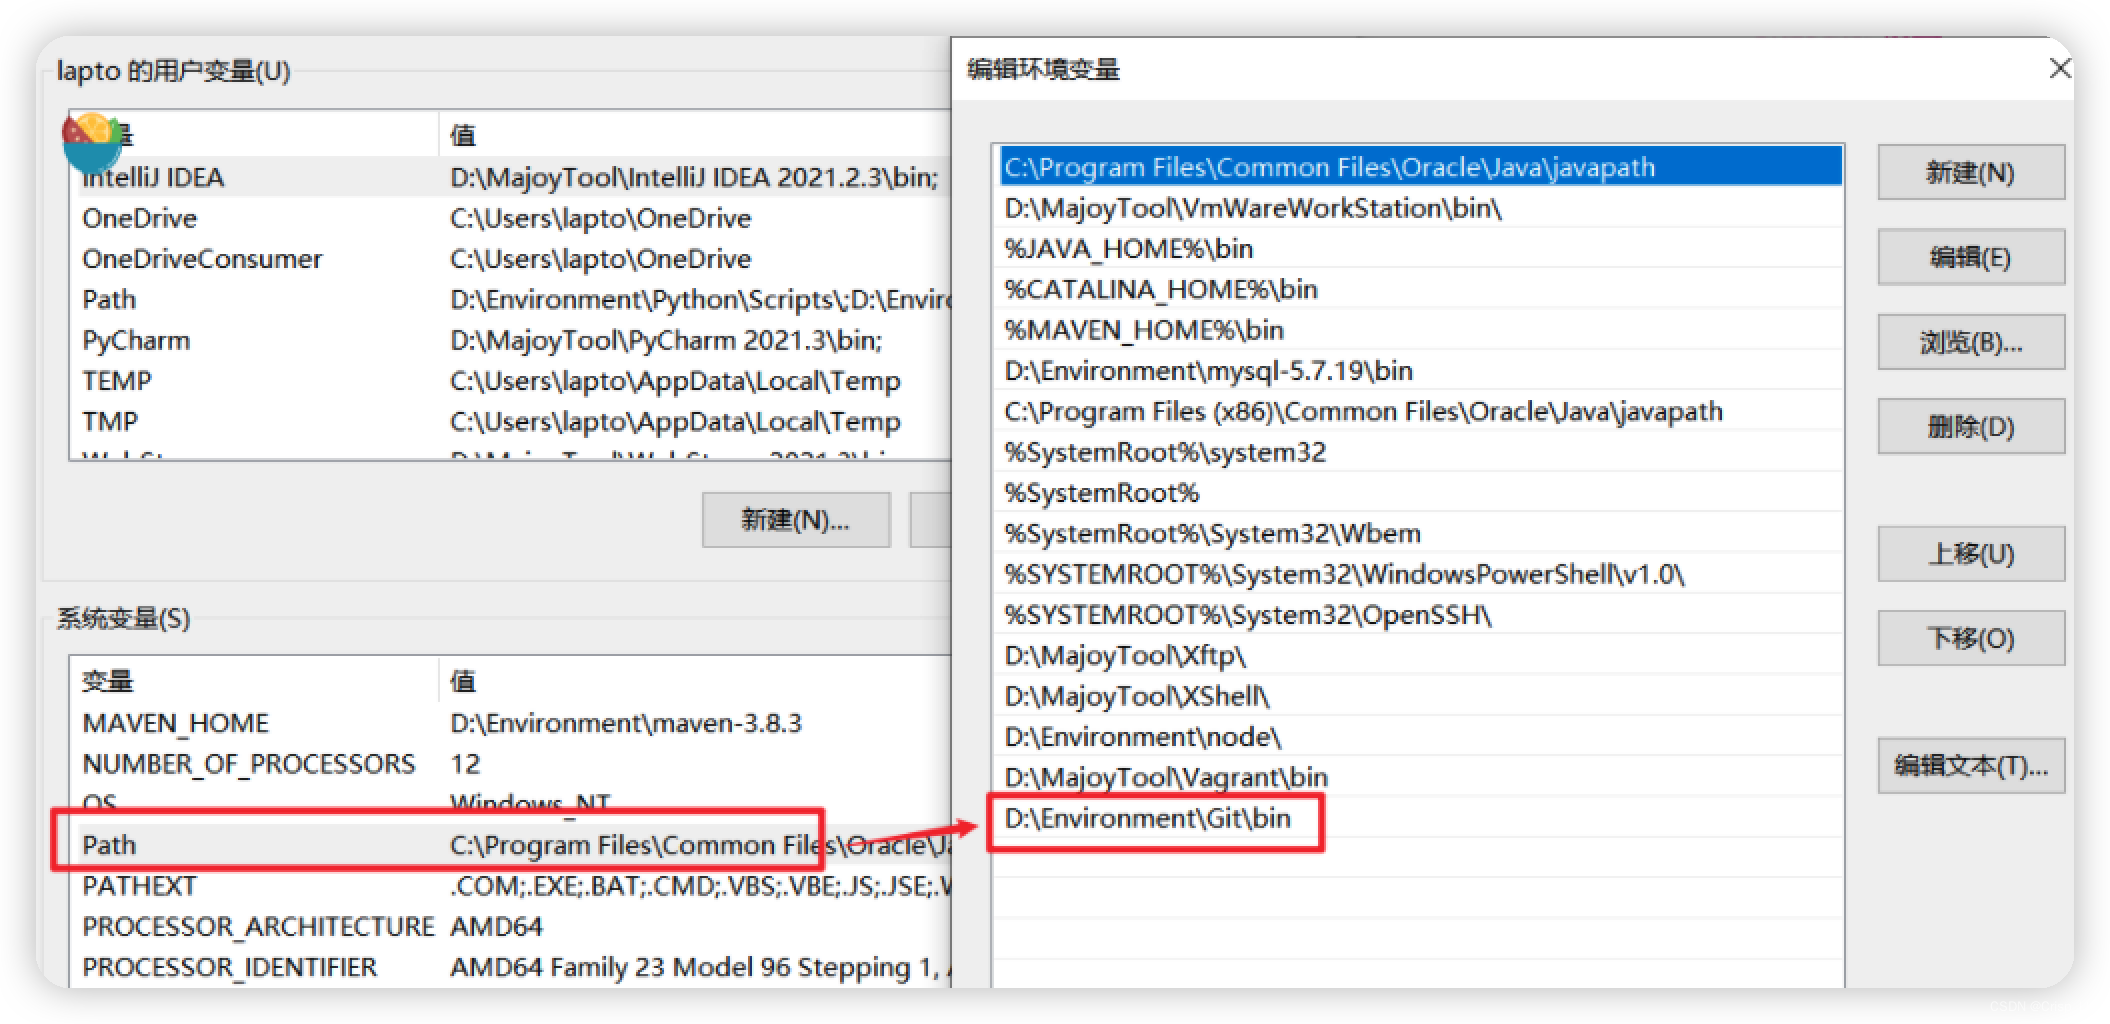This screenshot has width=2110, height=1024.
Task: Close the 编辑环境变量 dialog
Action: pos(2059,69)
